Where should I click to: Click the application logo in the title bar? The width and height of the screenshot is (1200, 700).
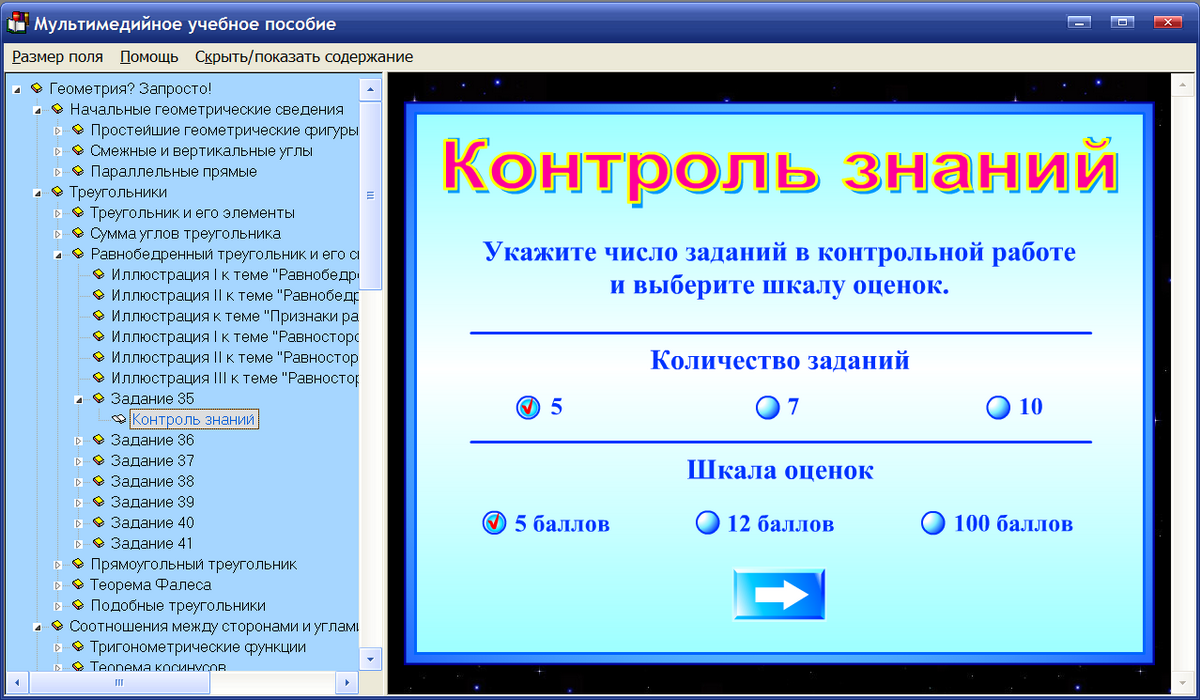point(16,23)
